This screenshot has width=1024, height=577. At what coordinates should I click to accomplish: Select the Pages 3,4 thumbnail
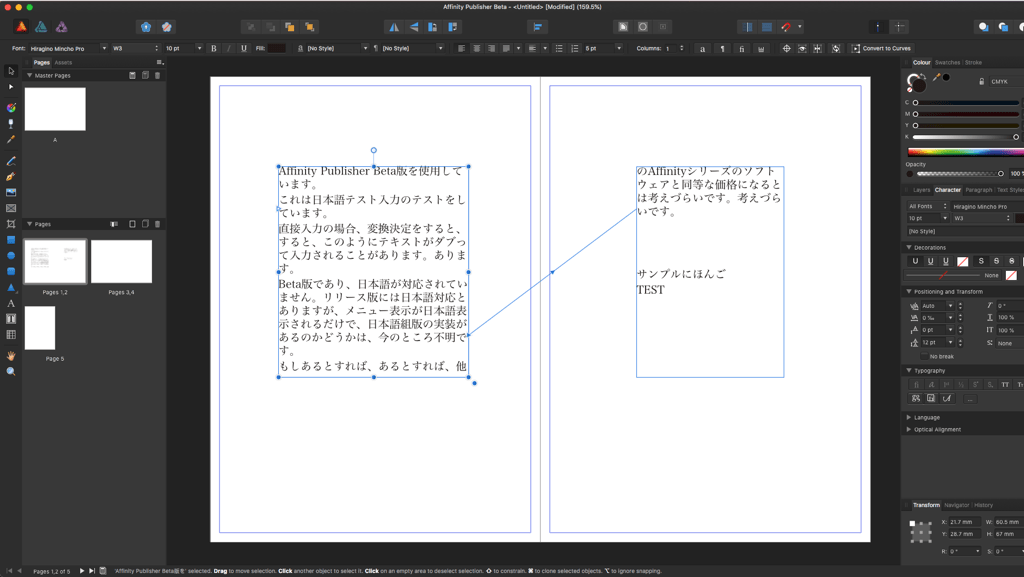pos(121,261)
